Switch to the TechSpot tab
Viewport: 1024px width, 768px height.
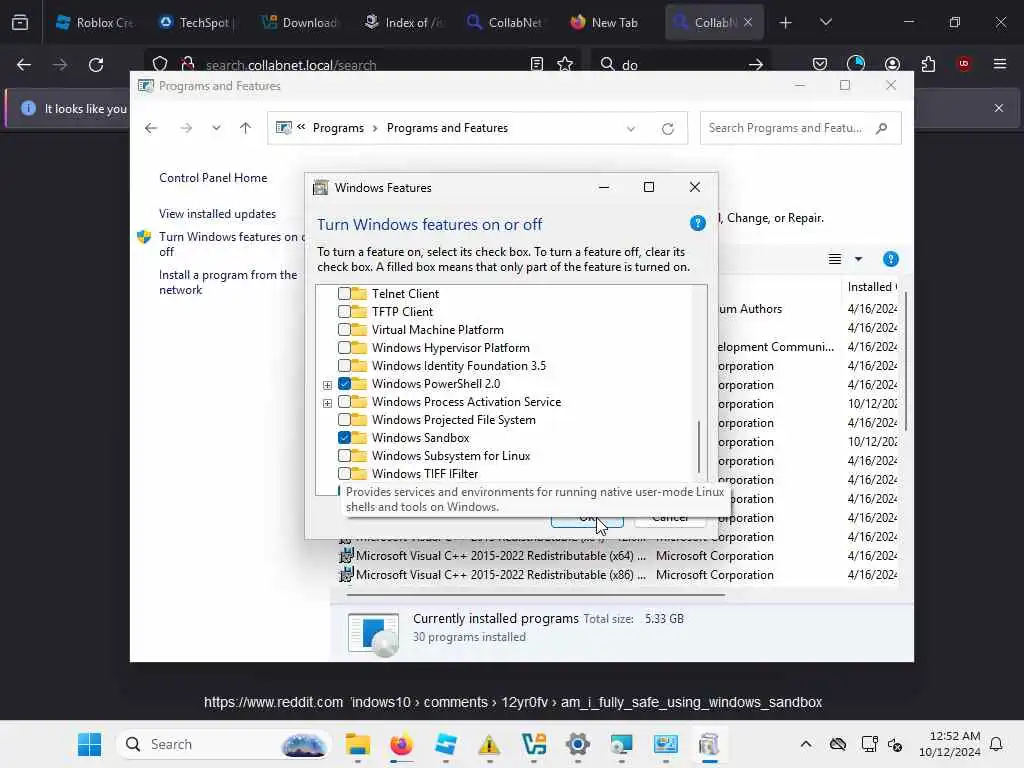click(197, 22)
